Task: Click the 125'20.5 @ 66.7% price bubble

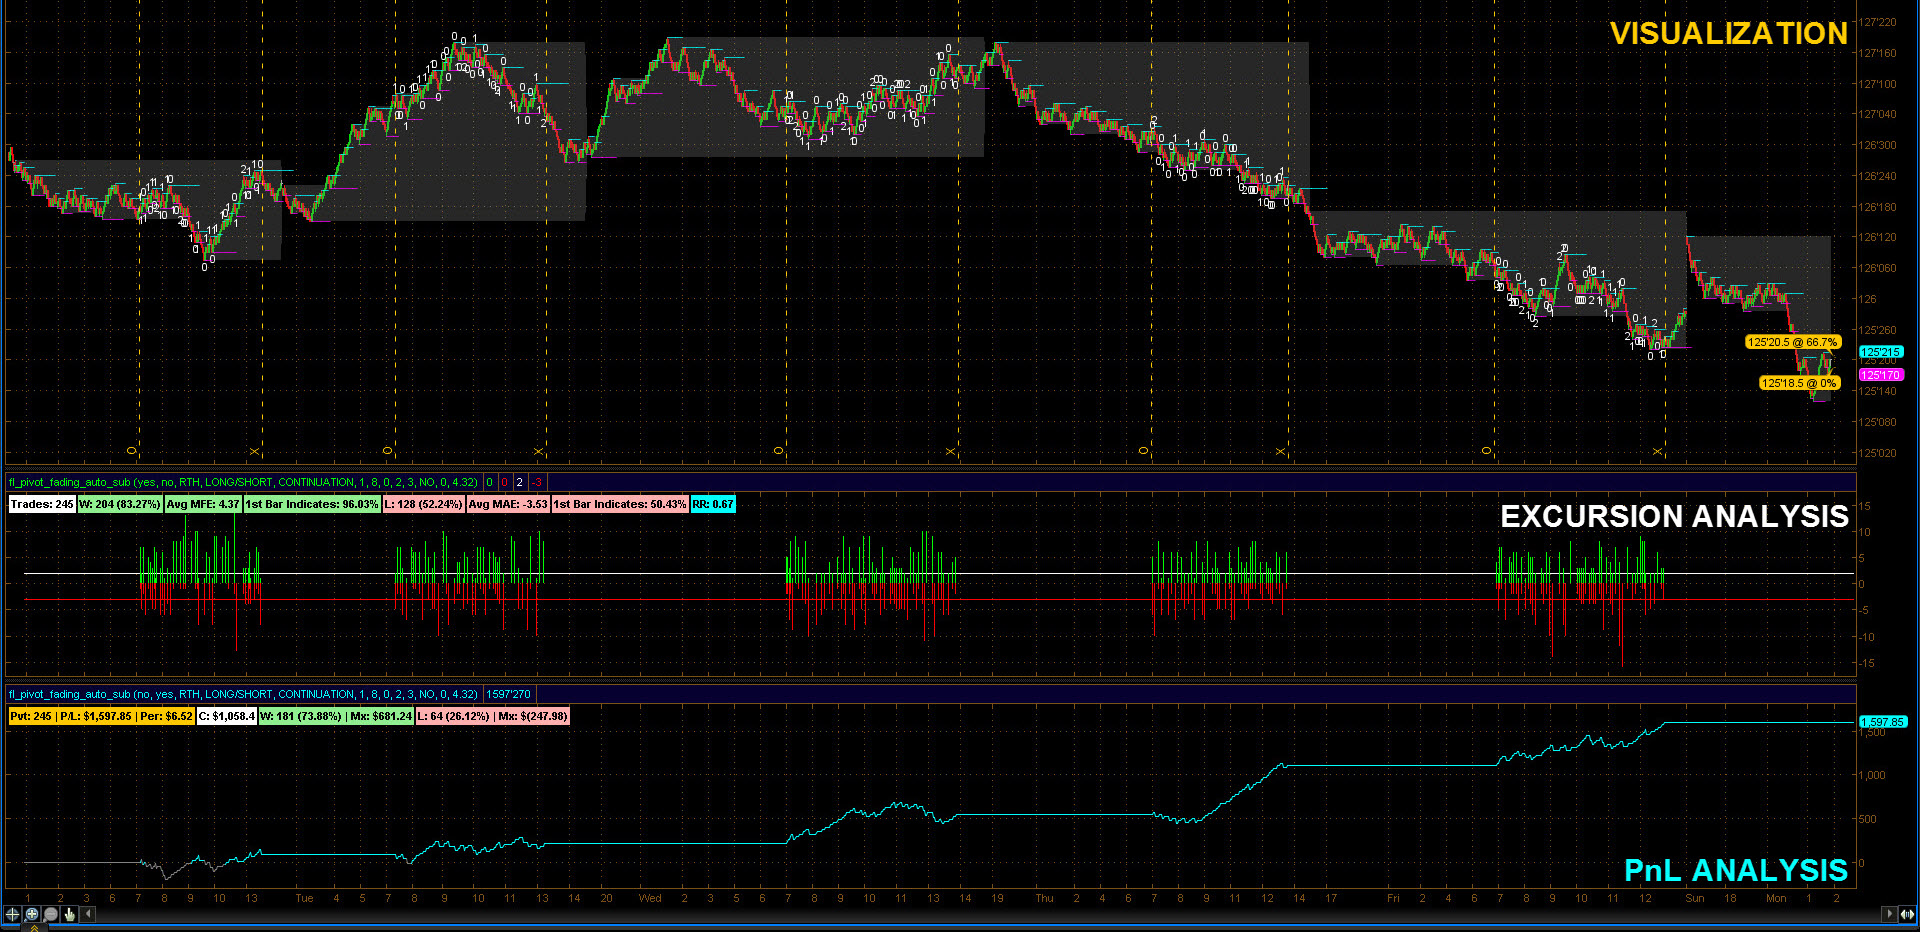Action: point(1792,342)
